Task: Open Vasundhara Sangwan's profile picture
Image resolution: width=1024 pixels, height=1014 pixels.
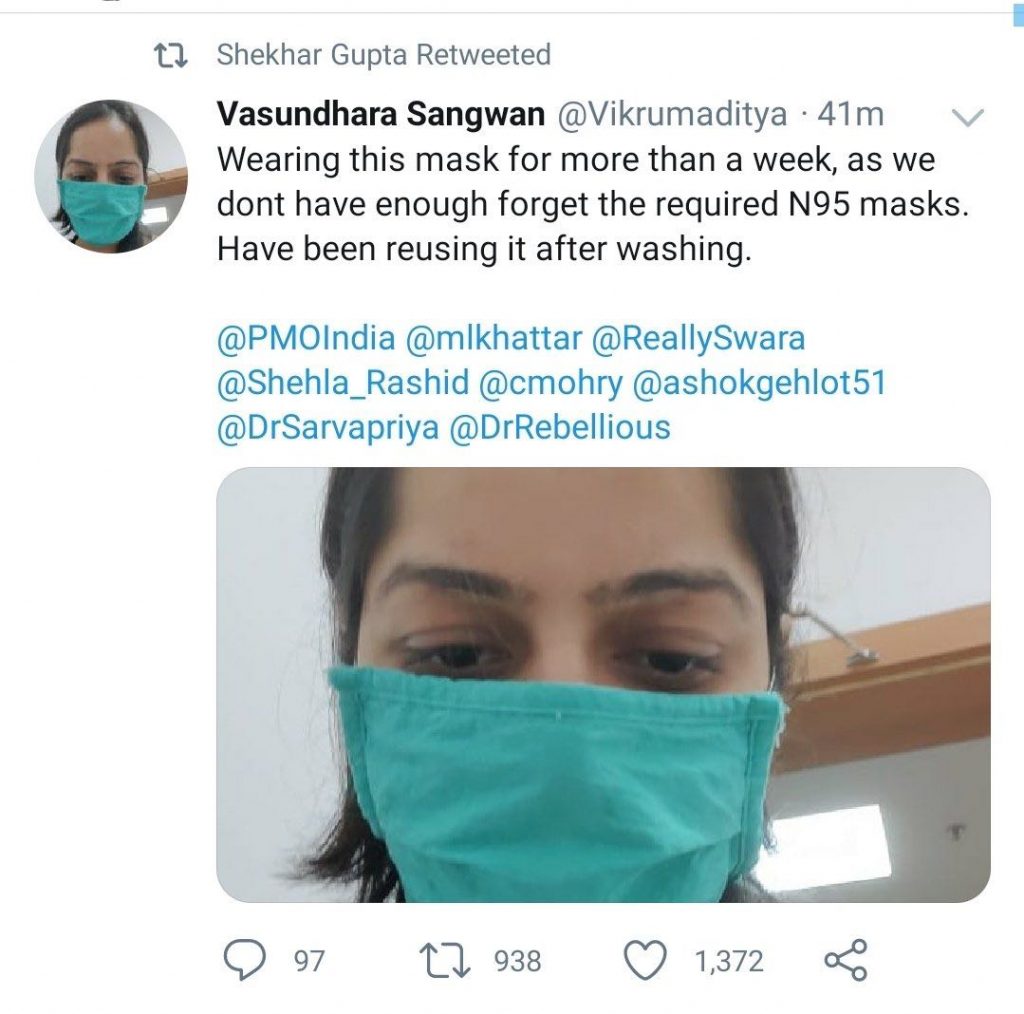Action: [x=110, y=176]
